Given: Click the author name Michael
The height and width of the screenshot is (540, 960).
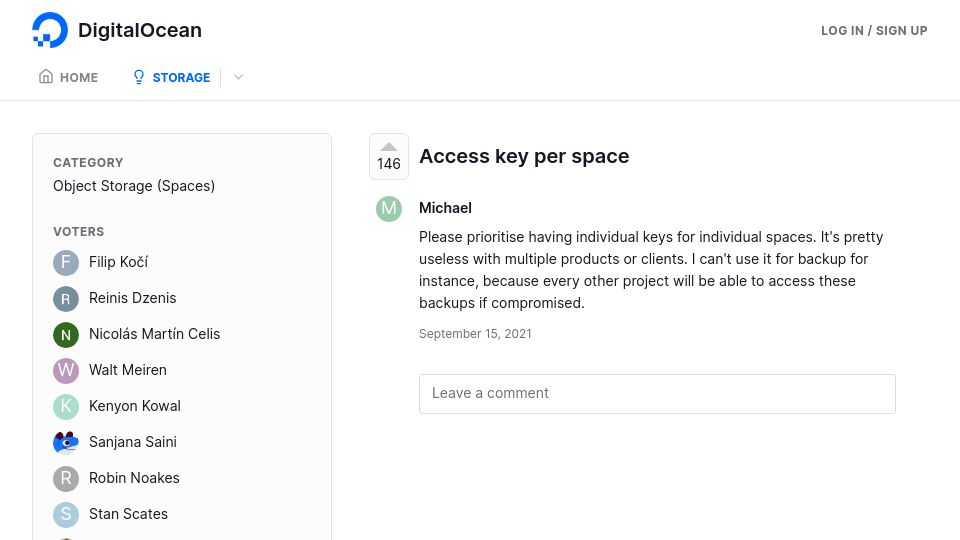Looking at the screenshot, I should 445,208.
